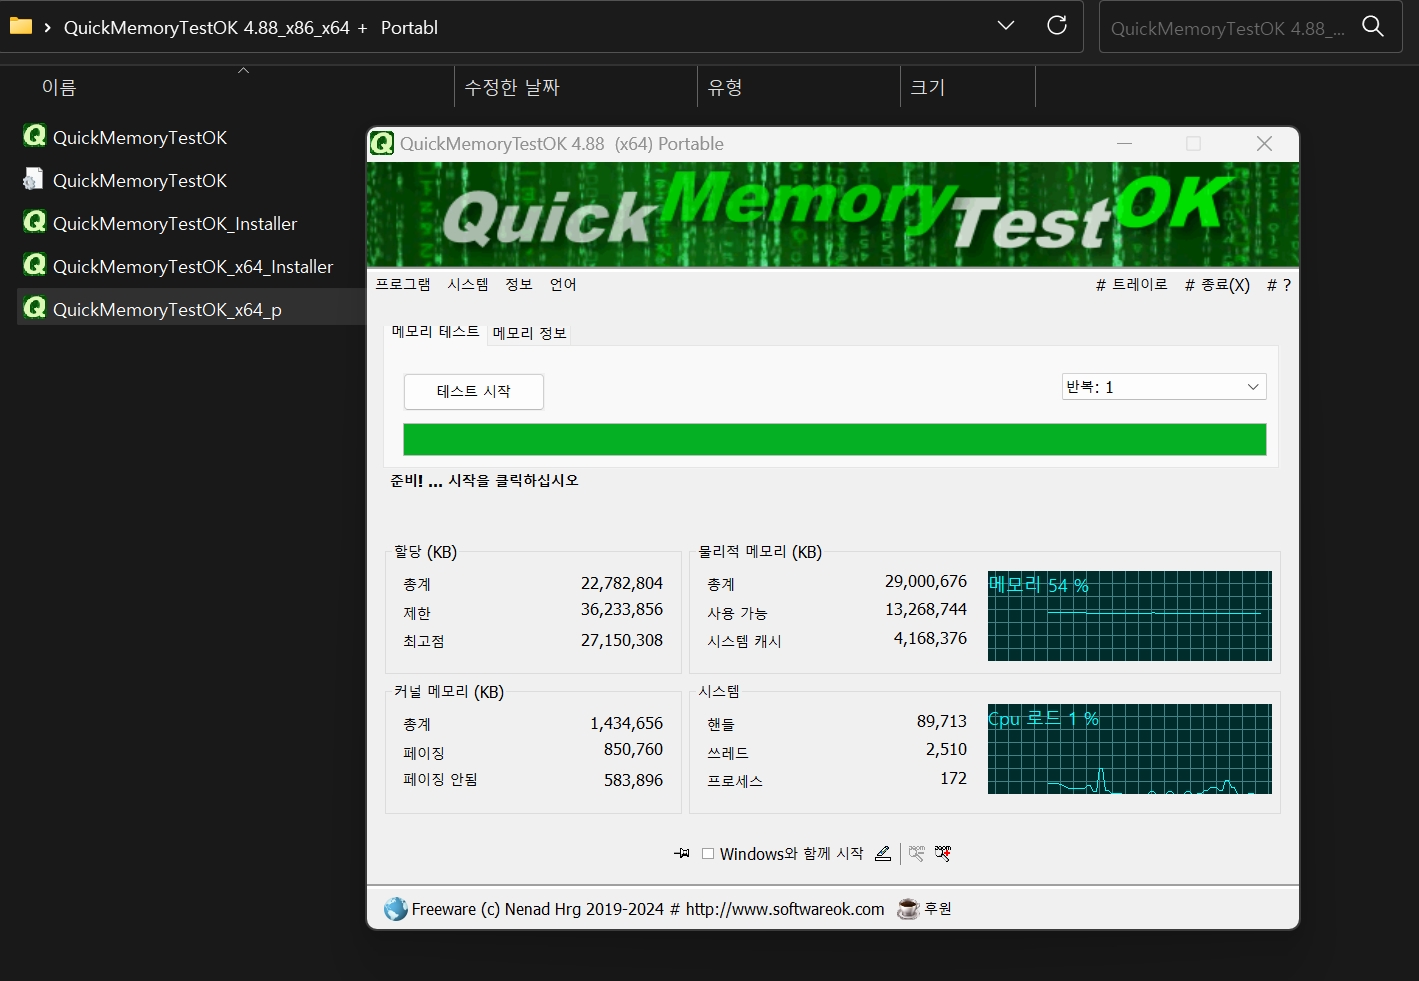Open the 언어 menu
Image resolution: width=1419 pixels, height=981 pixels.
563,285
